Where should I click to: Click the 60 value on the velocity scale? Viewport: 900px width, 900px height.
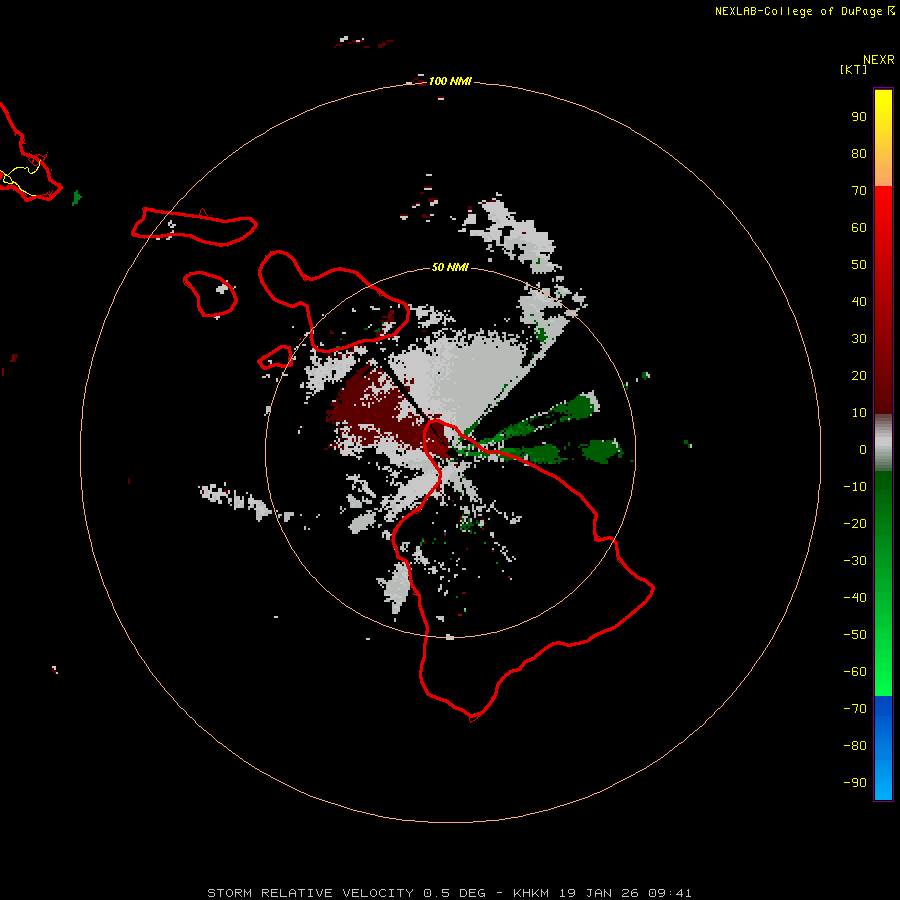[859, 227]
